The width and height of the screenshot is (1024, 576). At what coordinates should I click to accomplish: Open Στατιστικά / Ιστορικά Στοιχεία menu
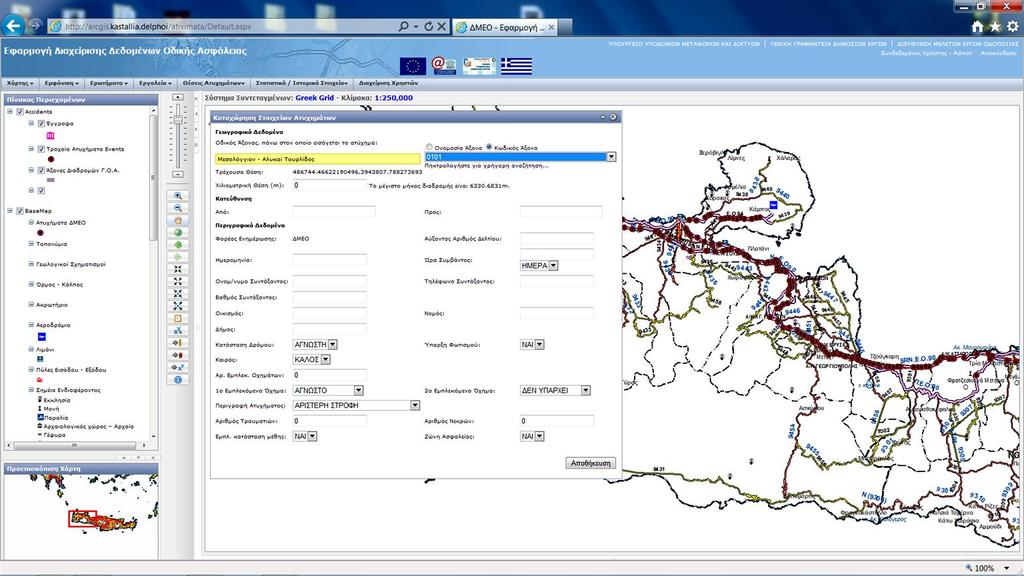tap(302, 83)
